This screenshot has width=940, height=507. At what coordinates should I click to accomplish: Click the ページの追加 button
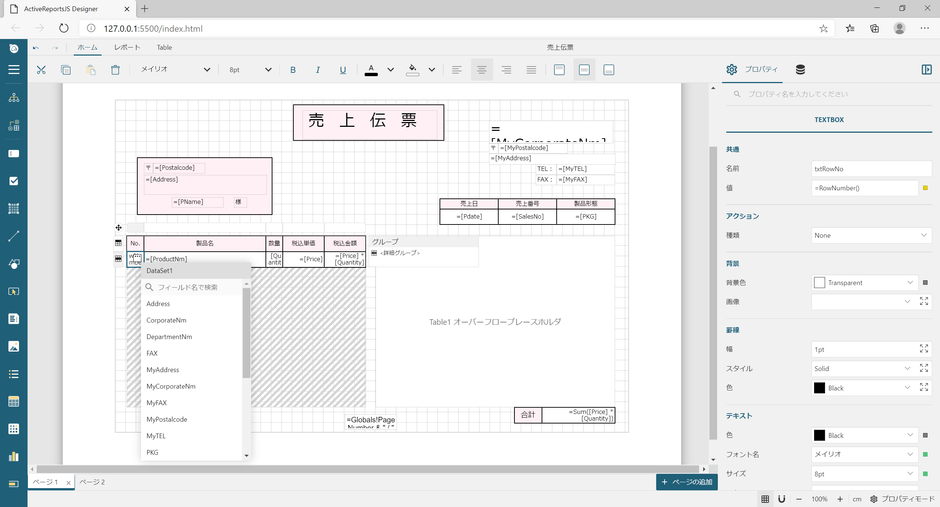pyautogui.click(x=686, y=482)
